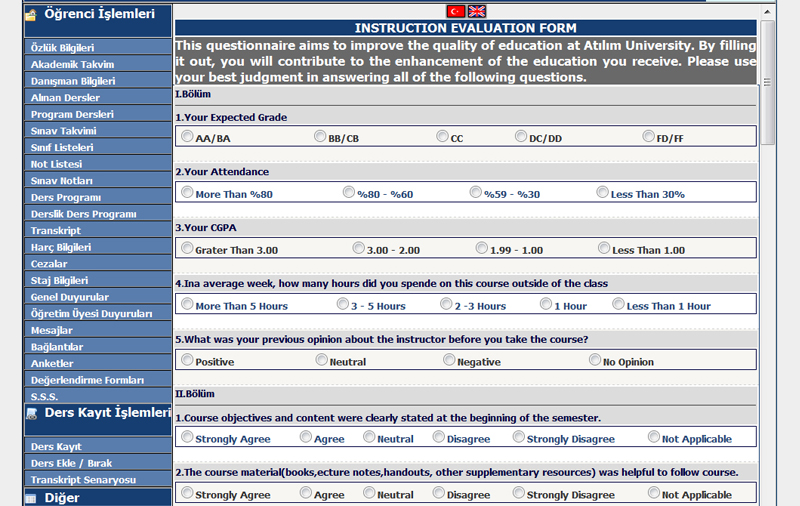Open Ders Ekle / Bırak

(x=97, y=463)
